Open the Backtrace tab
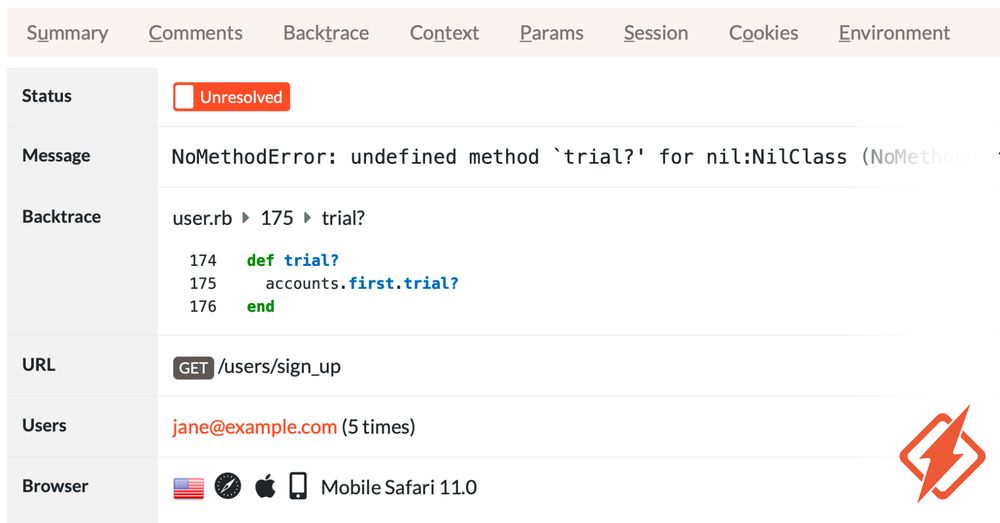This screenshot has width=1000, height=523. pos(326,33)
